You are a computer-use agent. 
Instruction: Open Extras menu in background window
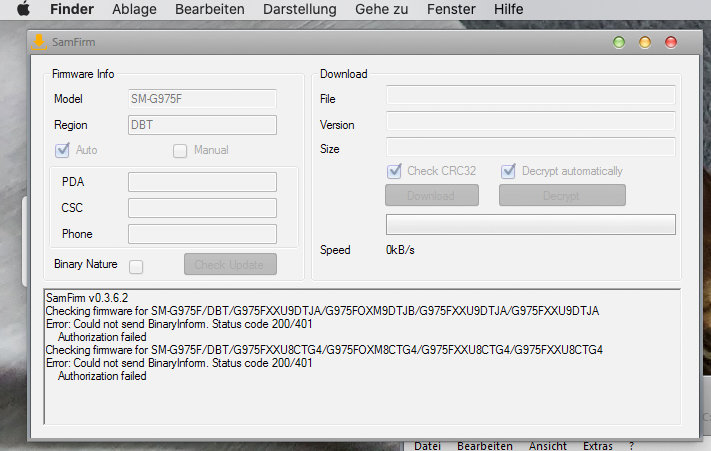[598, 446]
